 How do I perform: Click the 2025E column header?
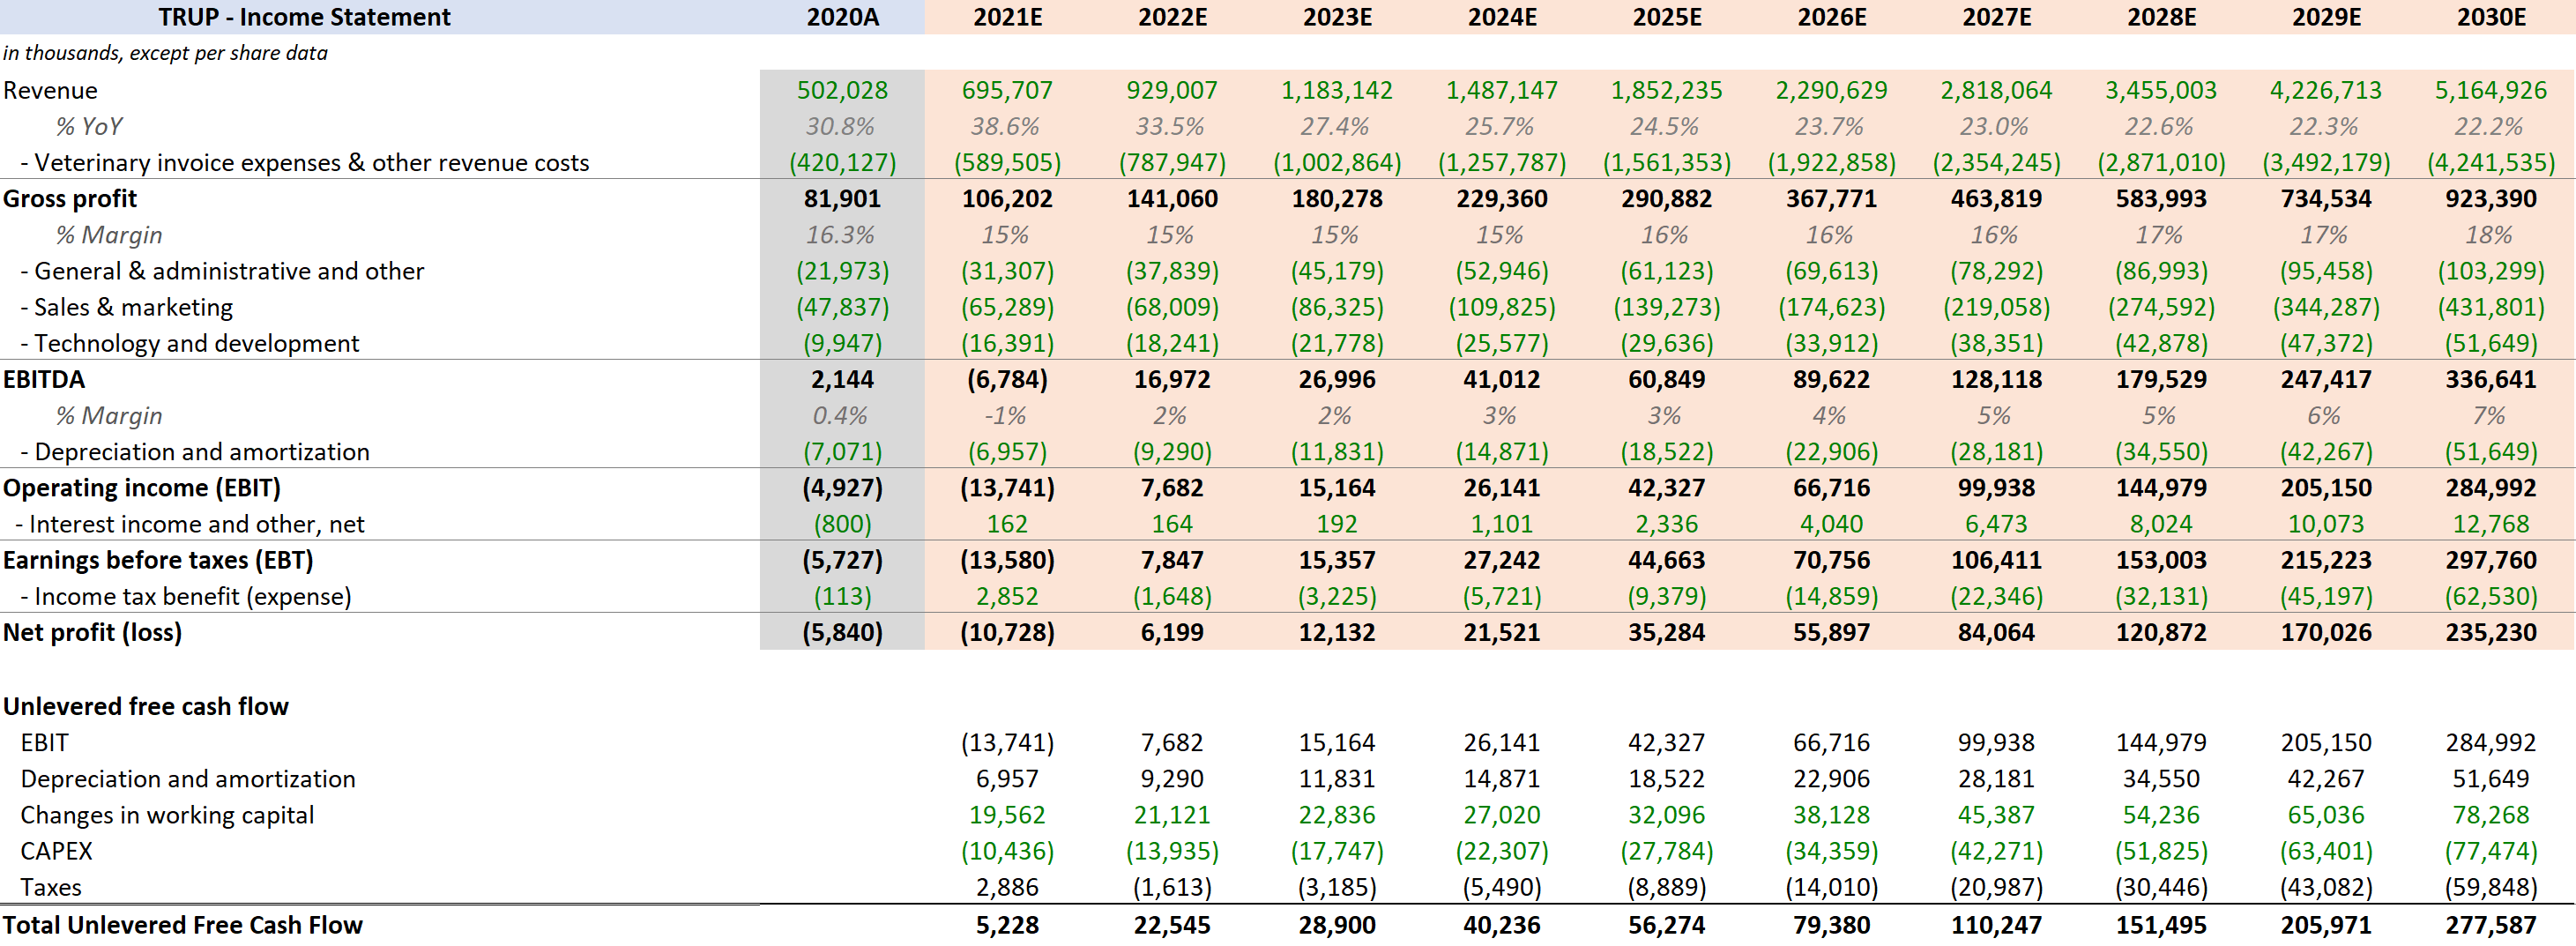(x=1666, y=17)
